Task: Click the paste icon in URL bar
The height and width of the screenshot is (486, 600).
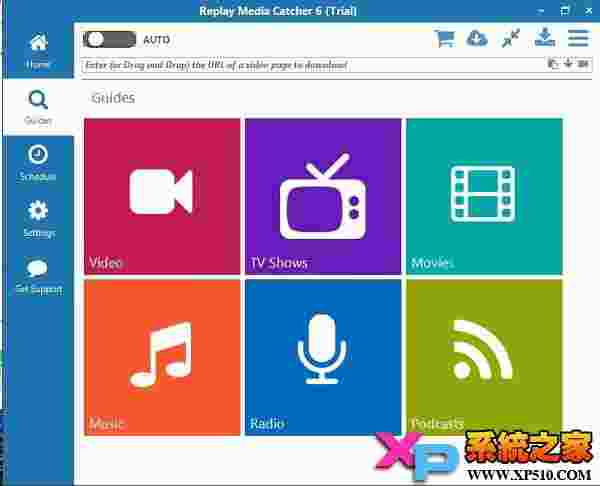Action: tap(553, 64)
